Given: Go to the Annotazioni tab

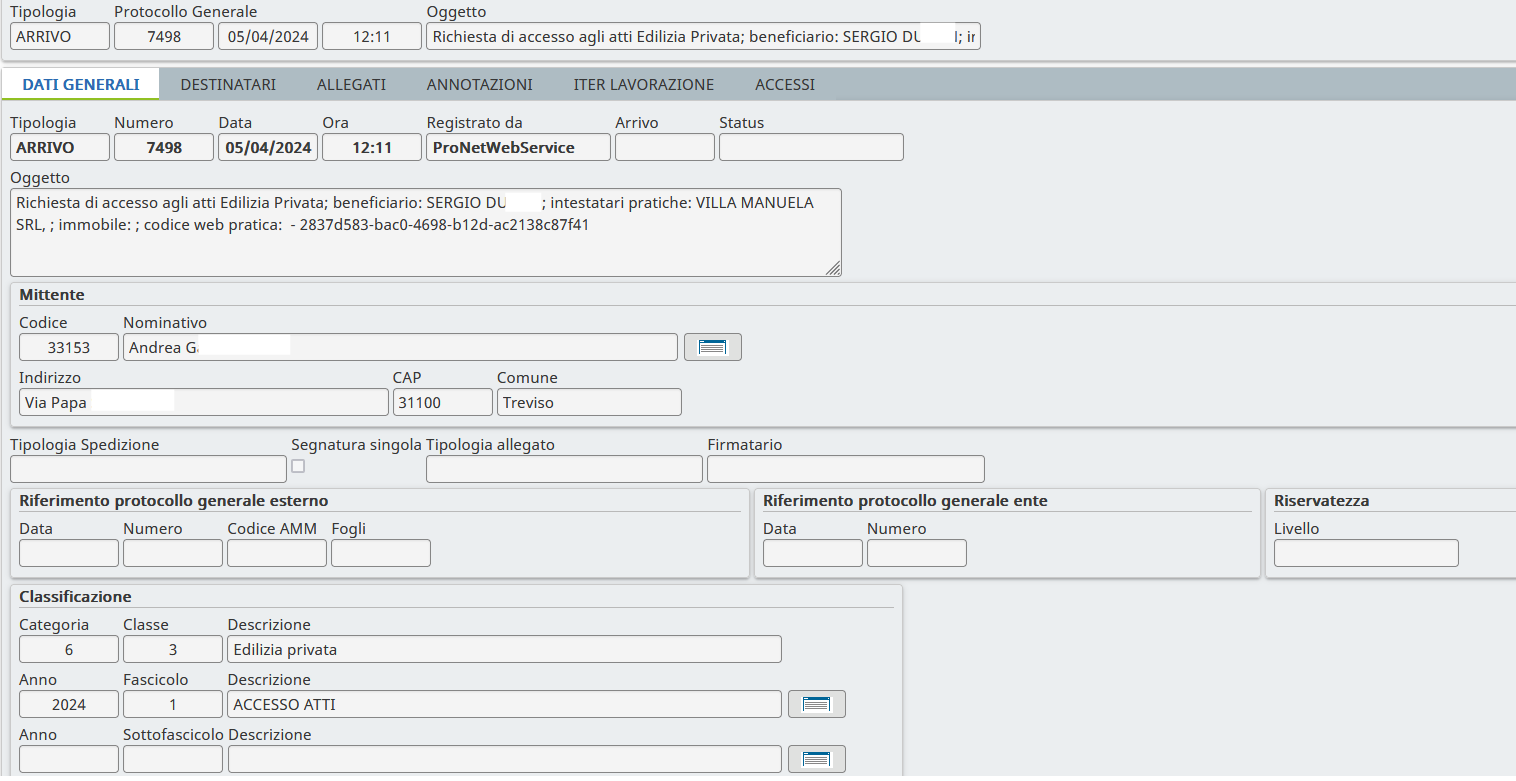Looking at the screenshot, I should [x=479, y=85].
